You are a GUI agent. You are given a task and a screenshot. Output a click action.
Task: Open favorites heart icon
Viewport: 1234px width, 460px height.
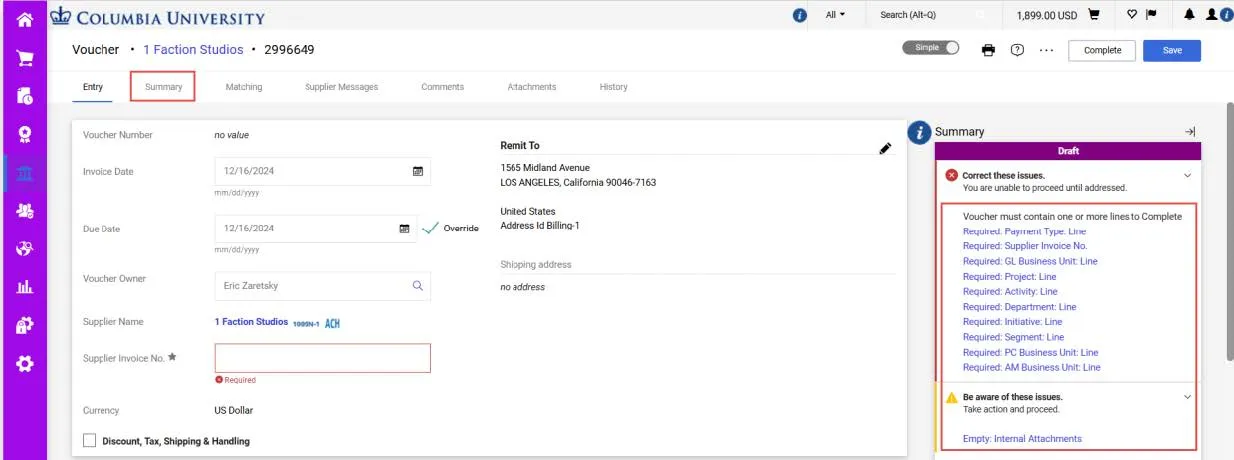1132,15
